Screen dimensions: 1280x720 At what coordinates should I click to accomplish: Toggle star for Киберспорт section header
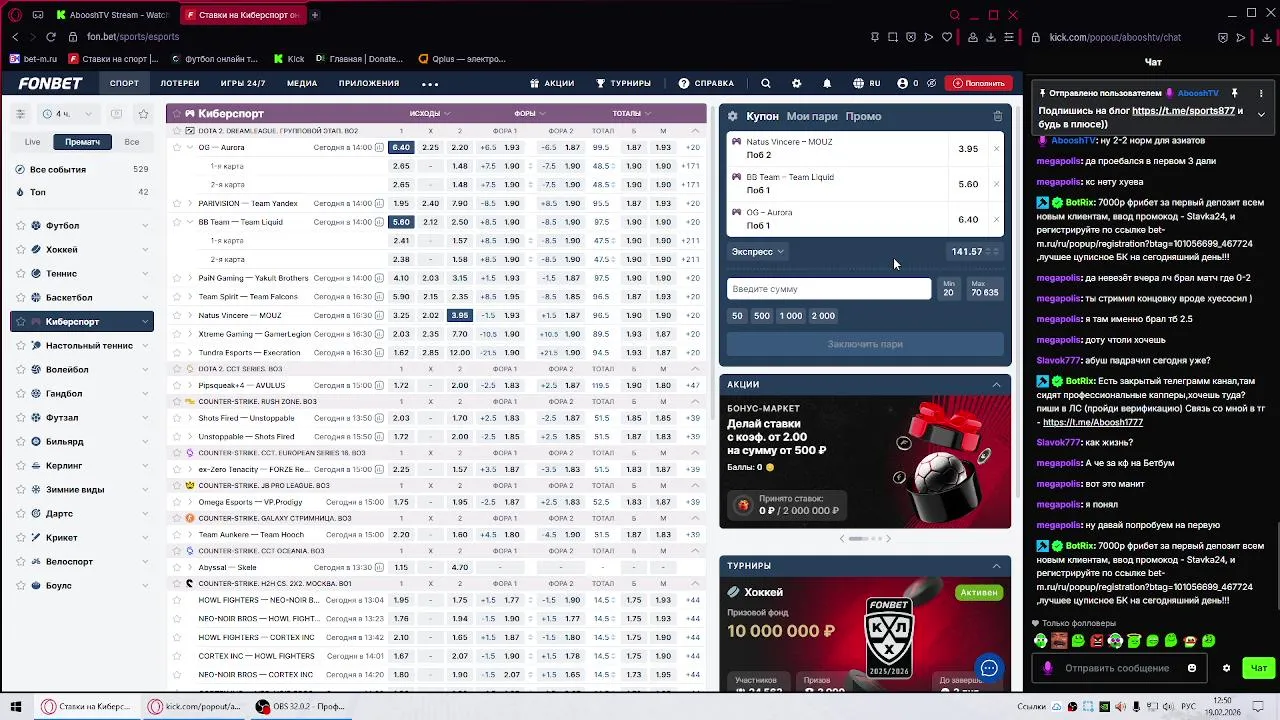point(175,114)
